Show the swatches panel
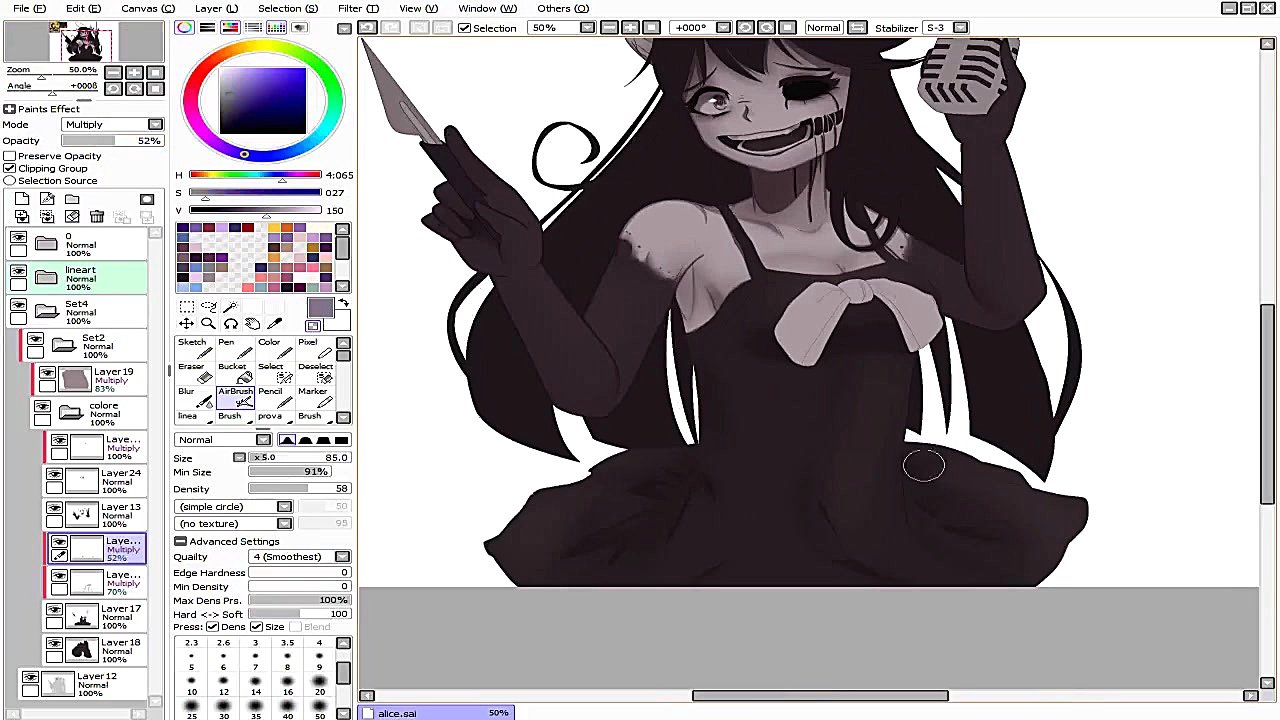This screenshot has height=720, width=1280. coord(277,28)
